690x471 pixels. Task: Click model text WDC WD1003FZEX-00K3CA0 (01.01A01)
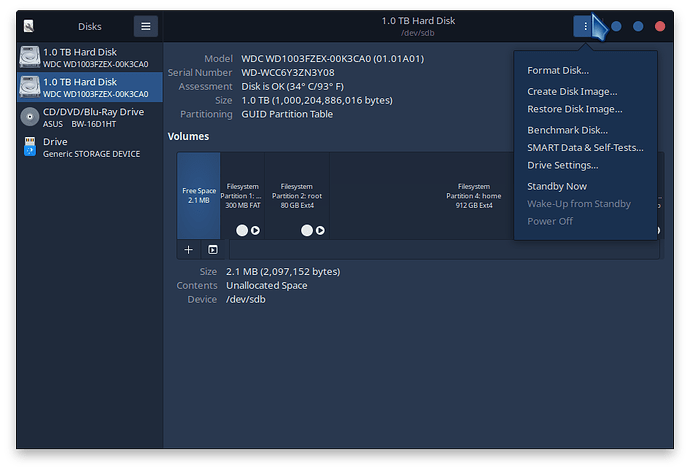[x=332, y=59]
